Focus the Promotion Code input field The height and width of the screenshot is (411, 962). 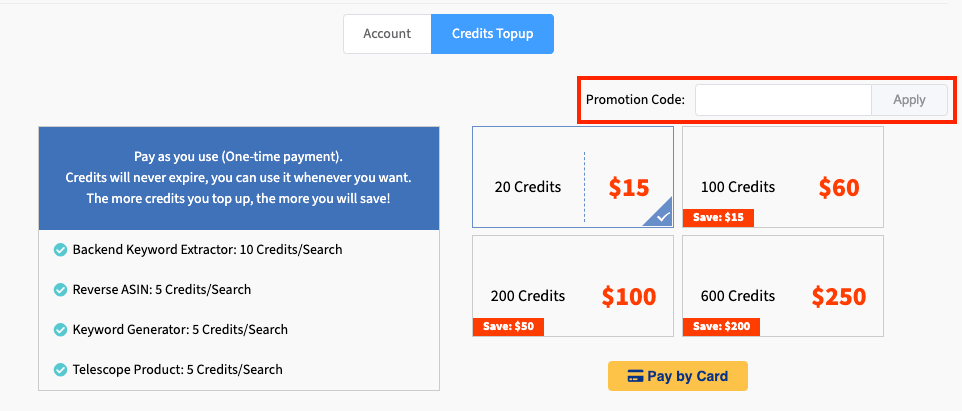tap(782, 100)
